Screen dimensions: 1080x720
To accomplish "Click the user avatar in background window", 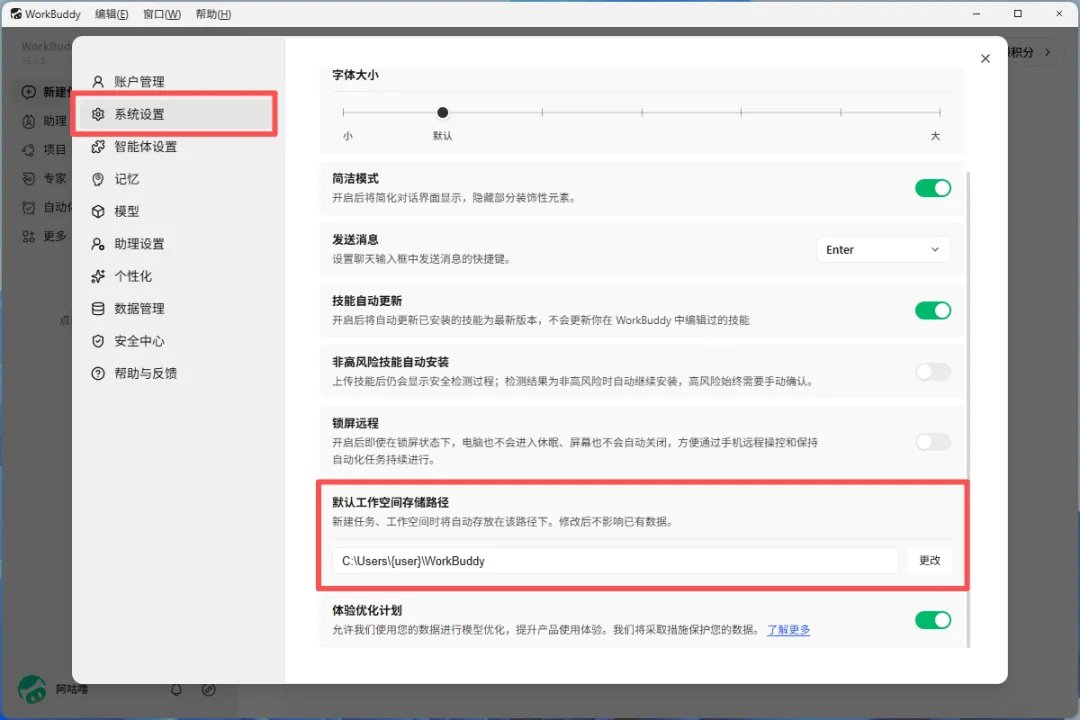I will coord(32,689).
